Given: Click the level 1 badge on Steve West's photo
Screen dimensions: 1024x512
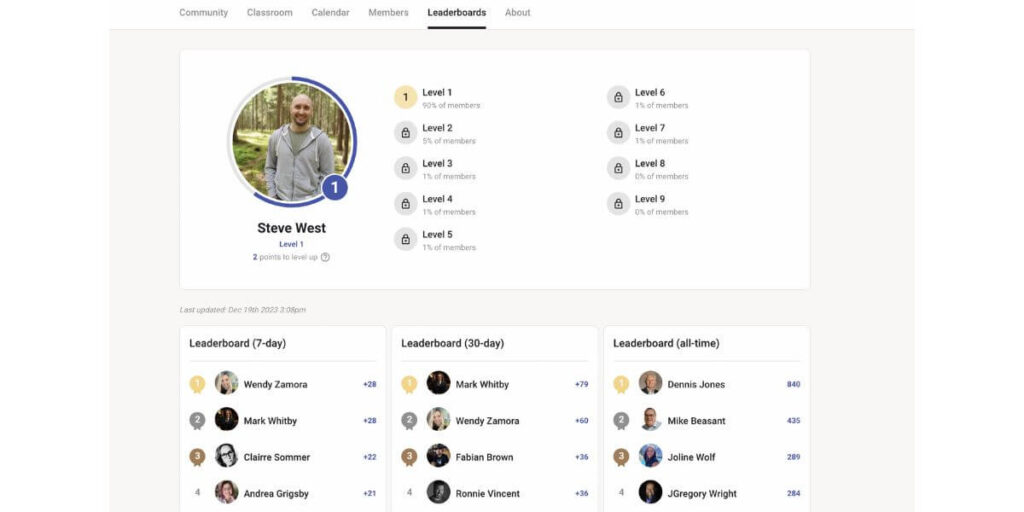Looking at the screenshot, I should 334,188.
